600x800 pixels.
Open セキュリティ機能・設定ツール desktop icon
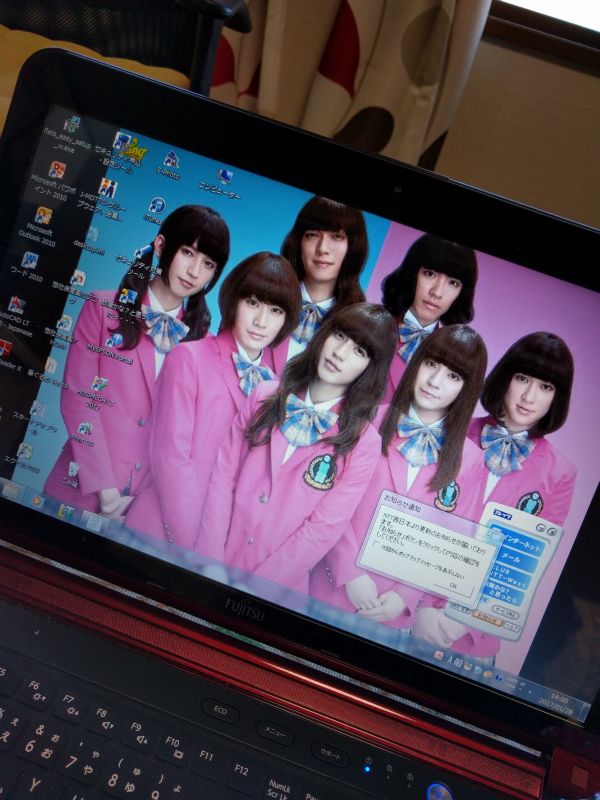[x=122, y=148]
